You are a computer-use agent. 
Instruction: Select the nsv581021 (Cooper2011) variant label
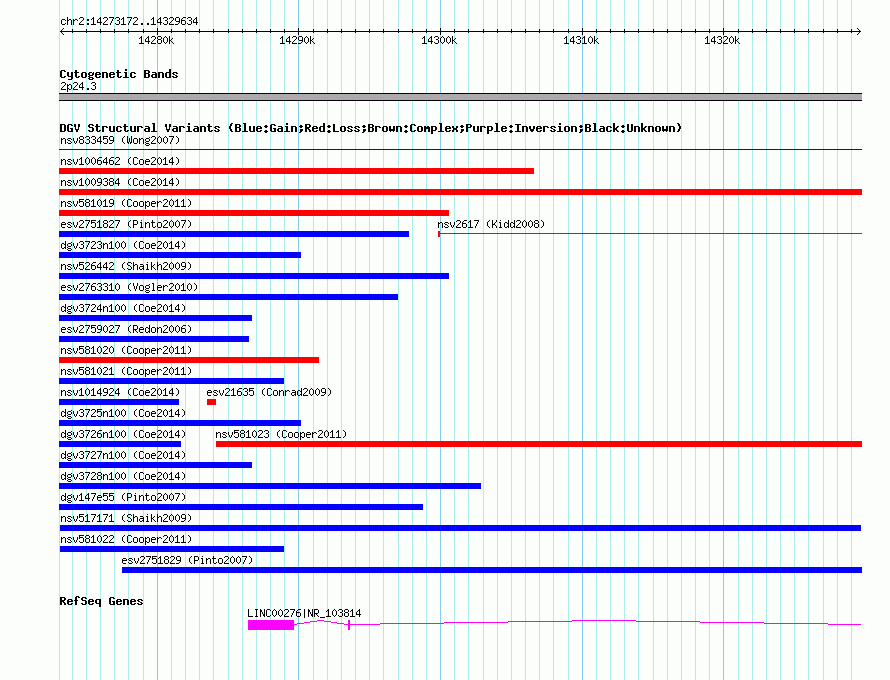click(126, 371)
